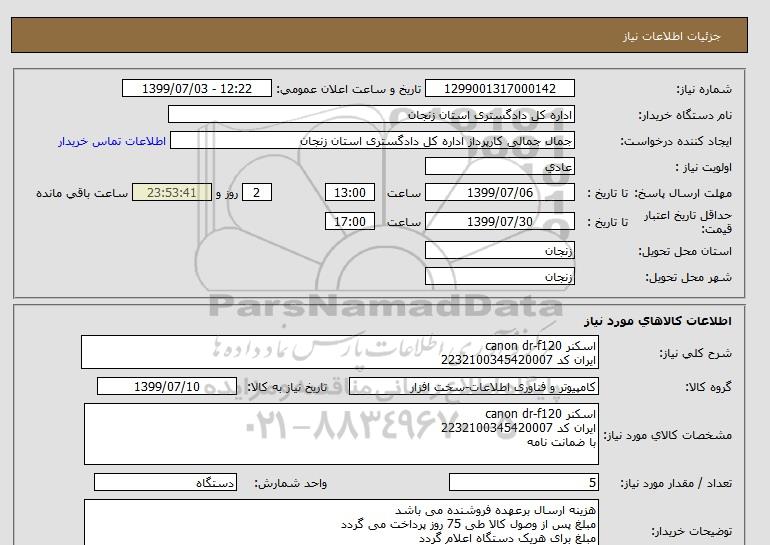Click the response deadline date 1399/07/06
The image size is (770, 545).
coord(499,192)
